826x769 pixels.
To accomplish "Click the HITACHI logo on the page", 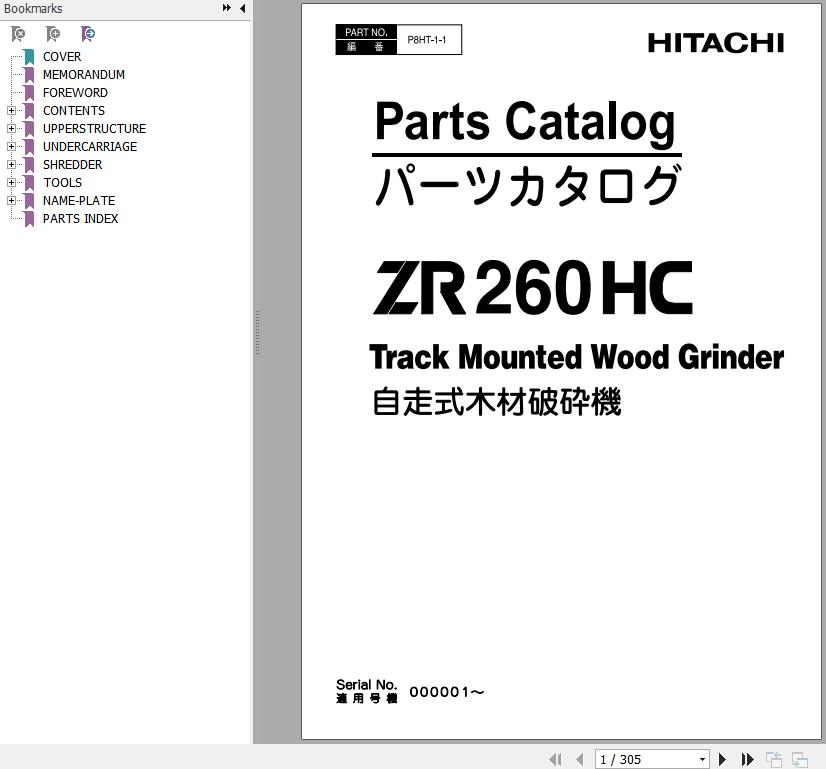I will [x=716, y=43].
